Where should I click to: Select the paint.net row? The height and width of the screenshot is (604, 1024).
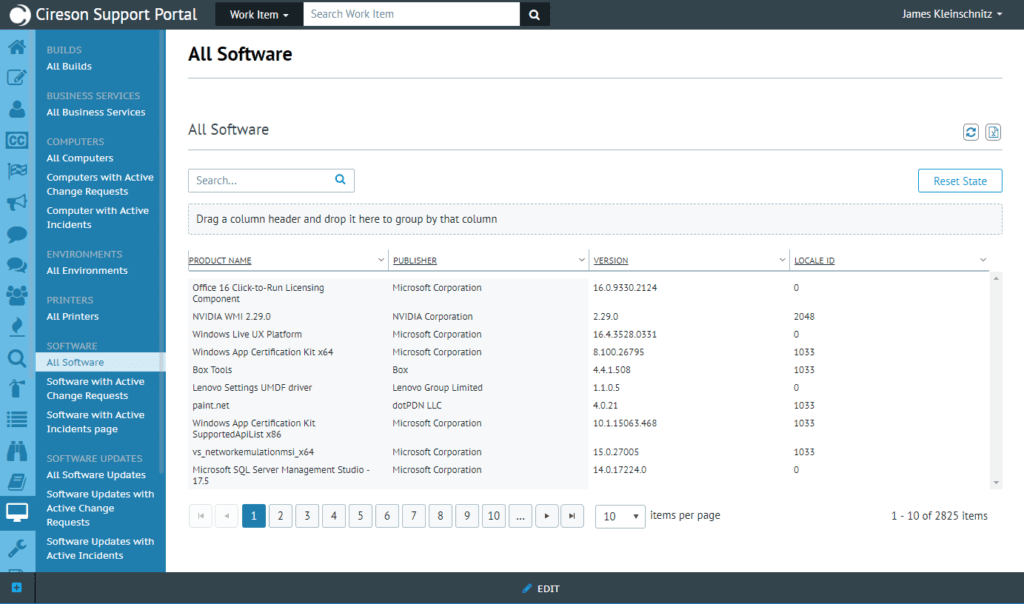tap(589, 405)
